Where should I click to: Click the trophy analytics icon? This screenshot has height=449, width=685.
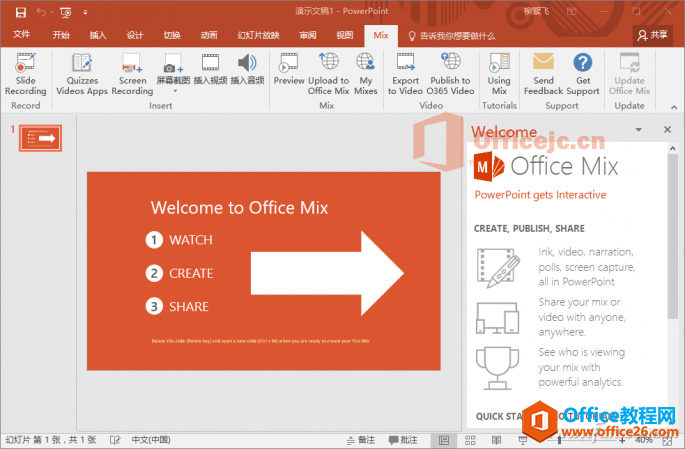[x=498, y=368]
